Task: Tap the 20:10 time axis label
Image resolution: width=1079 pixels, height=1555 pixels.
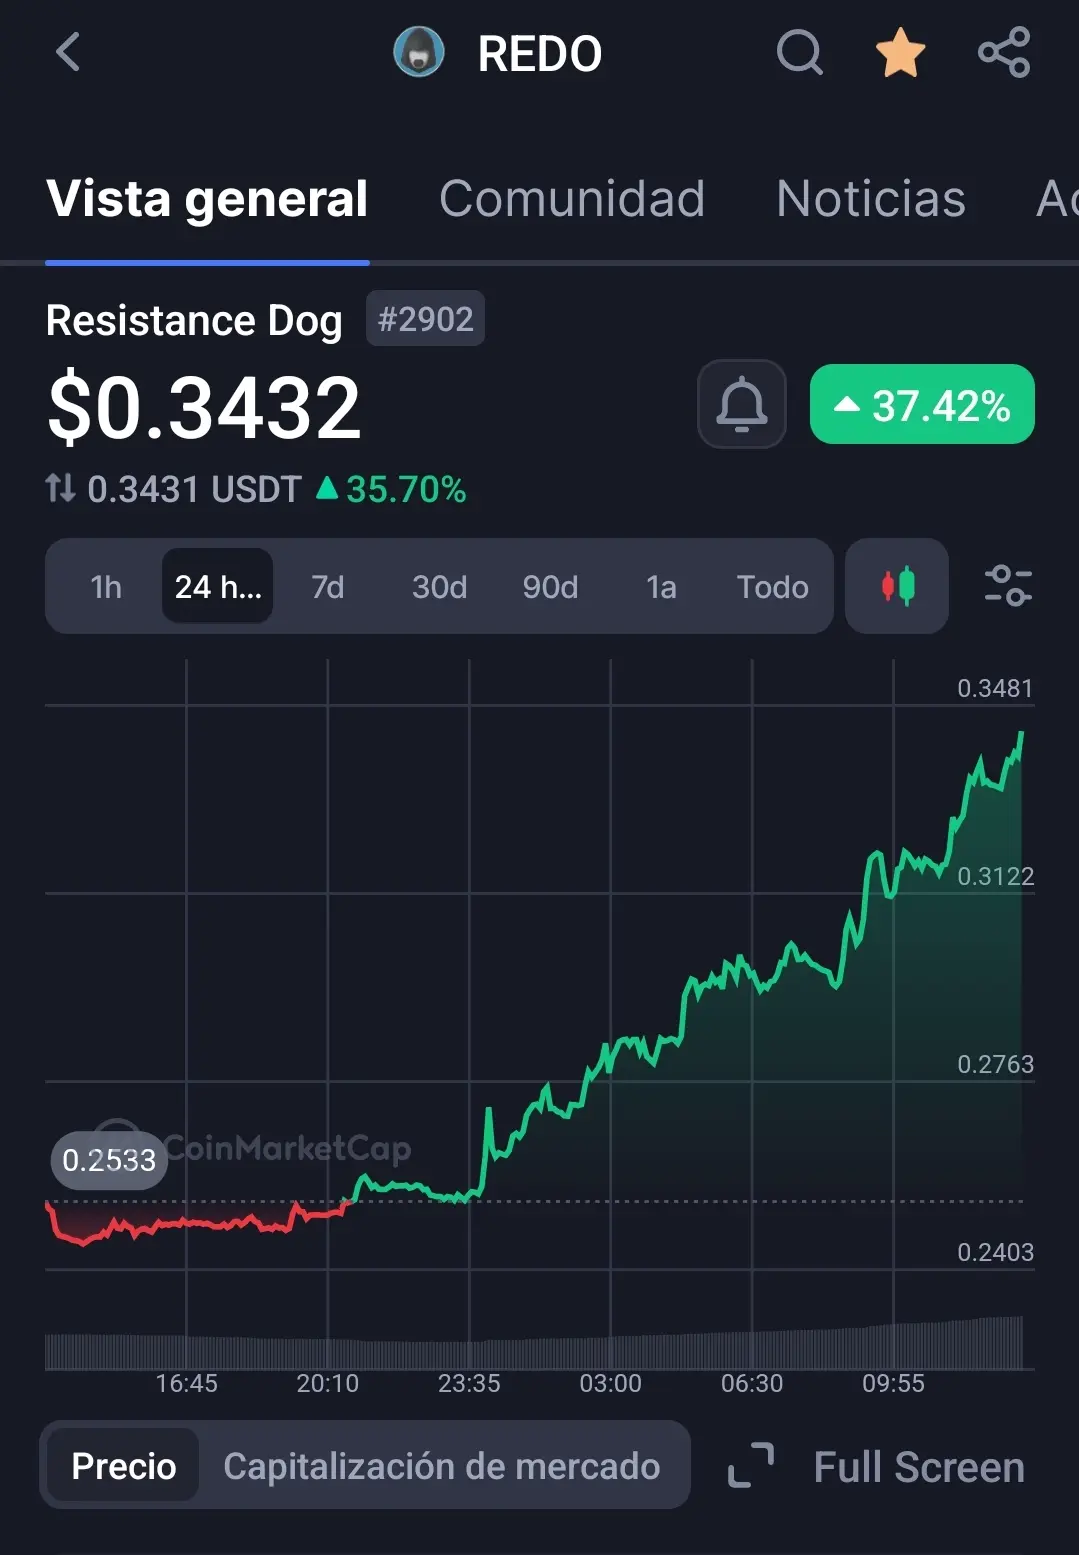Action: (328, 1383)
